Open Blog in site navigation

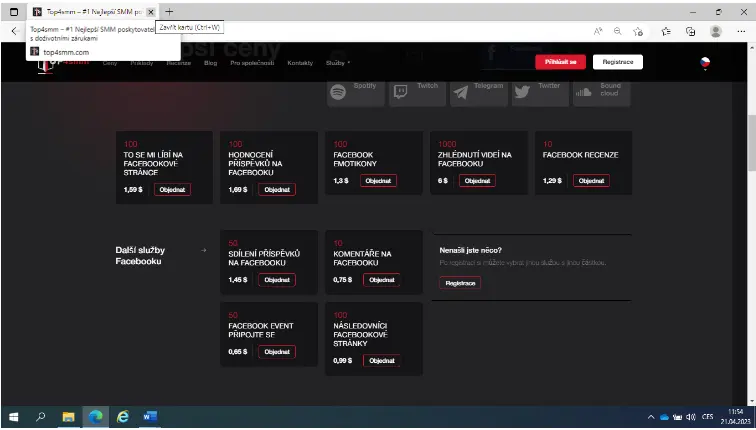211,63
